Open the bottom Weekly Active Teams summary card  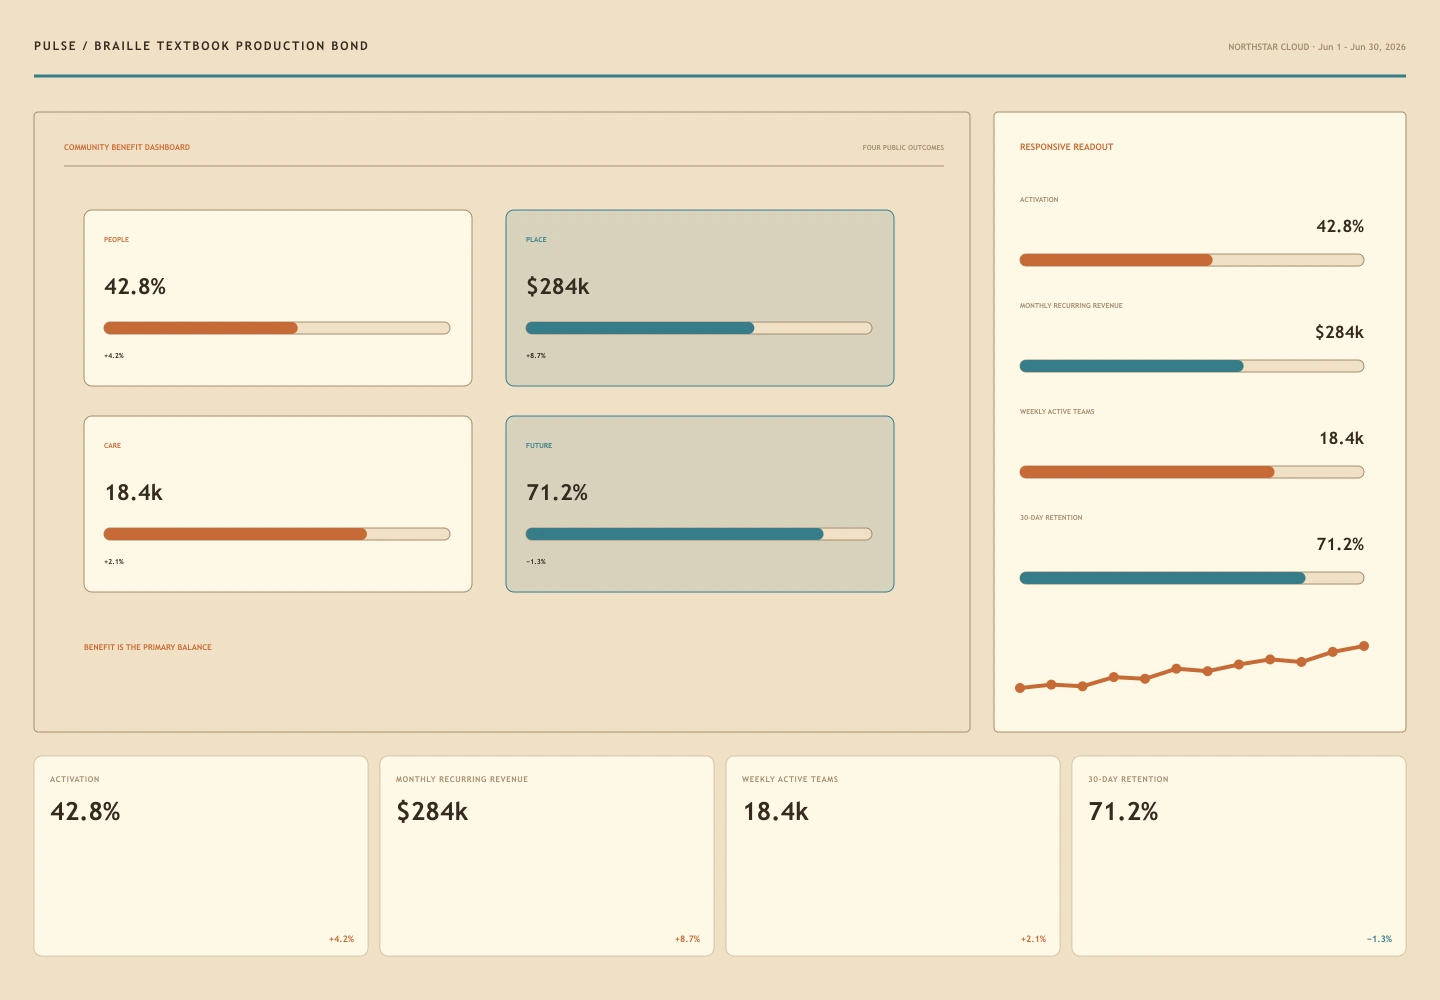pyautogui.click(x=893, y=856)
